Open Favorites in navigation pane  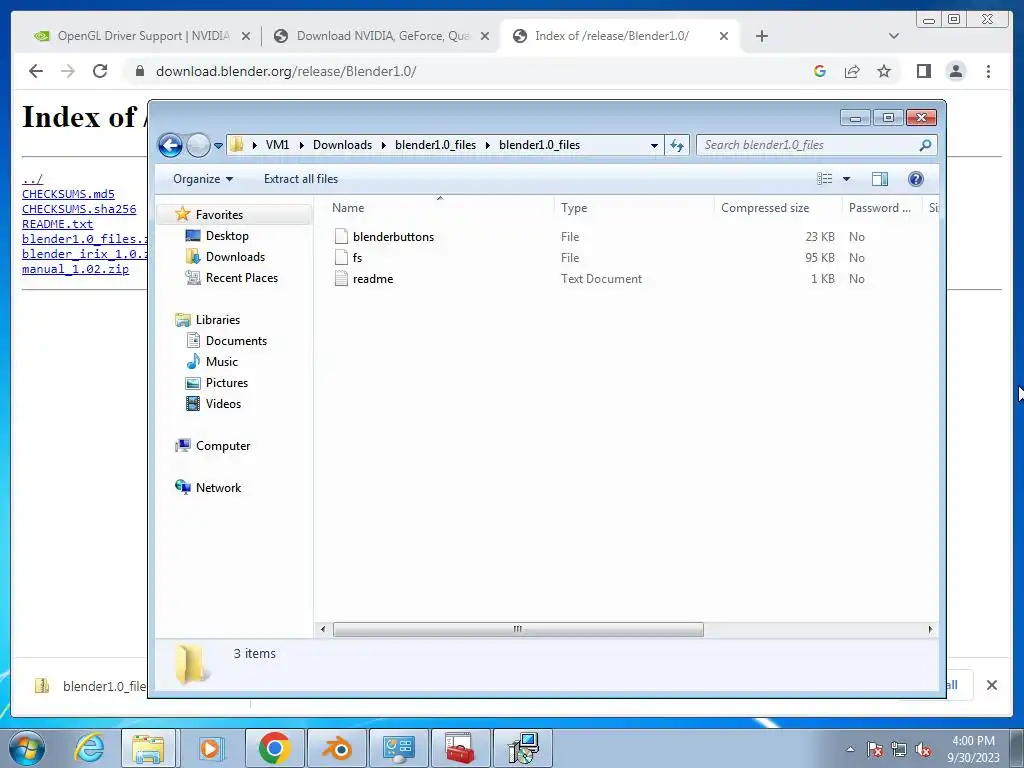219,215
